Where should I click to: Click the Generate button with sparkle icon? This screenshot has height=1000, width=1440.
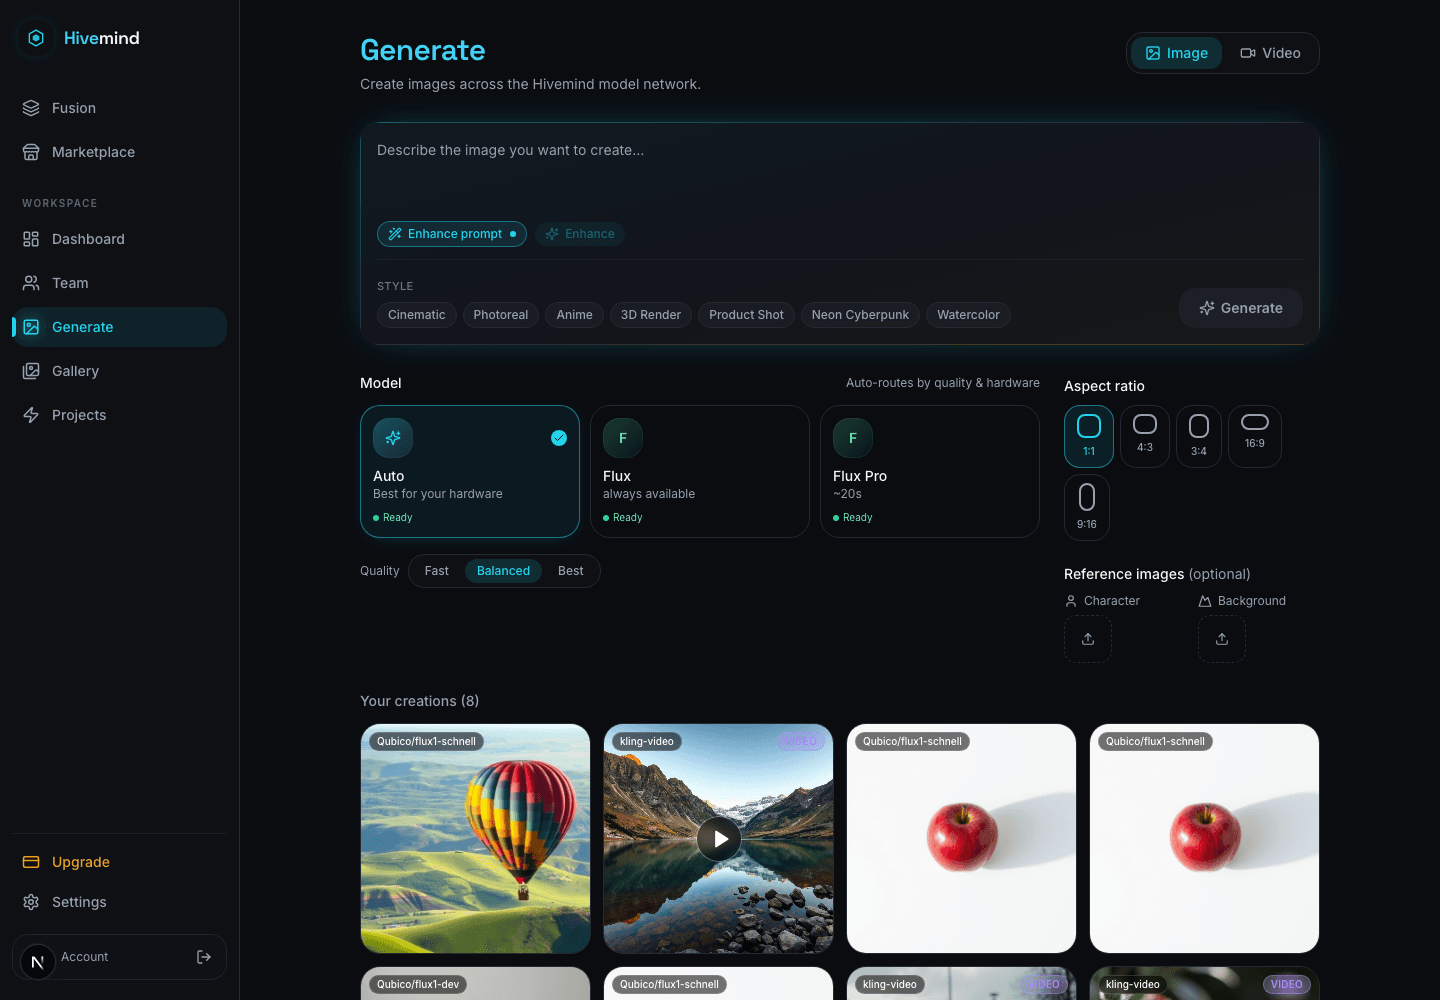click(x=1241, y=308)
